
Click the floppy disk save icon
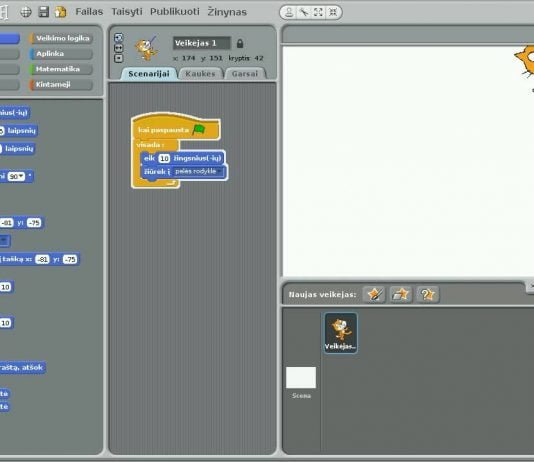(44, 12)
